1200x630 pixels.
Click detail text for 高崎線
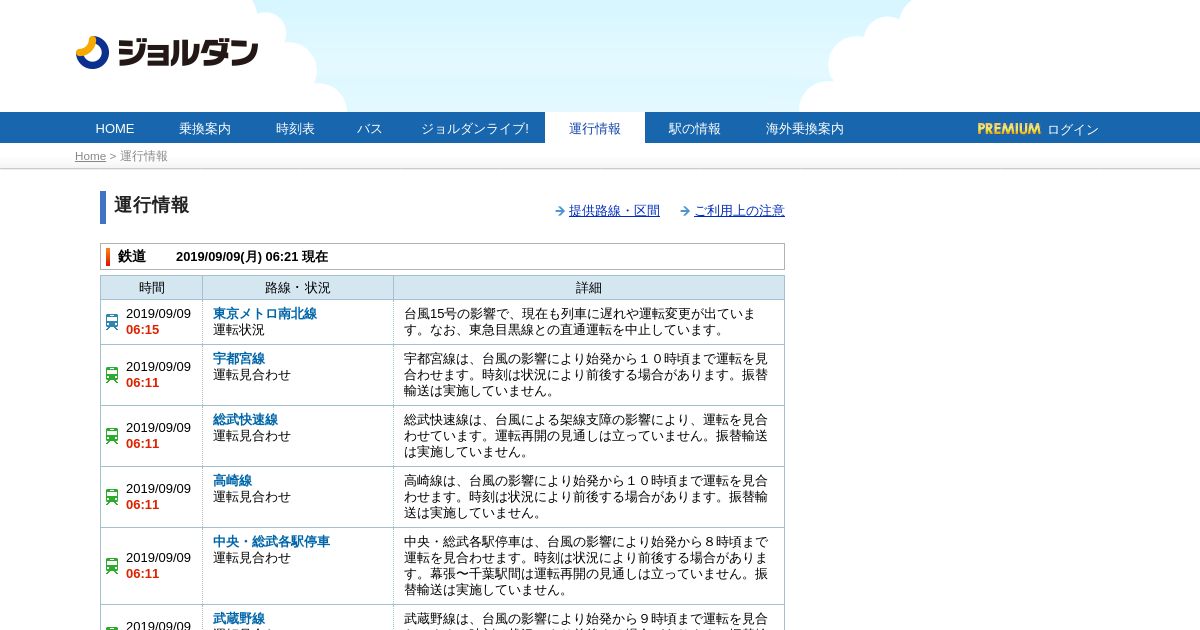coord(586,497)
